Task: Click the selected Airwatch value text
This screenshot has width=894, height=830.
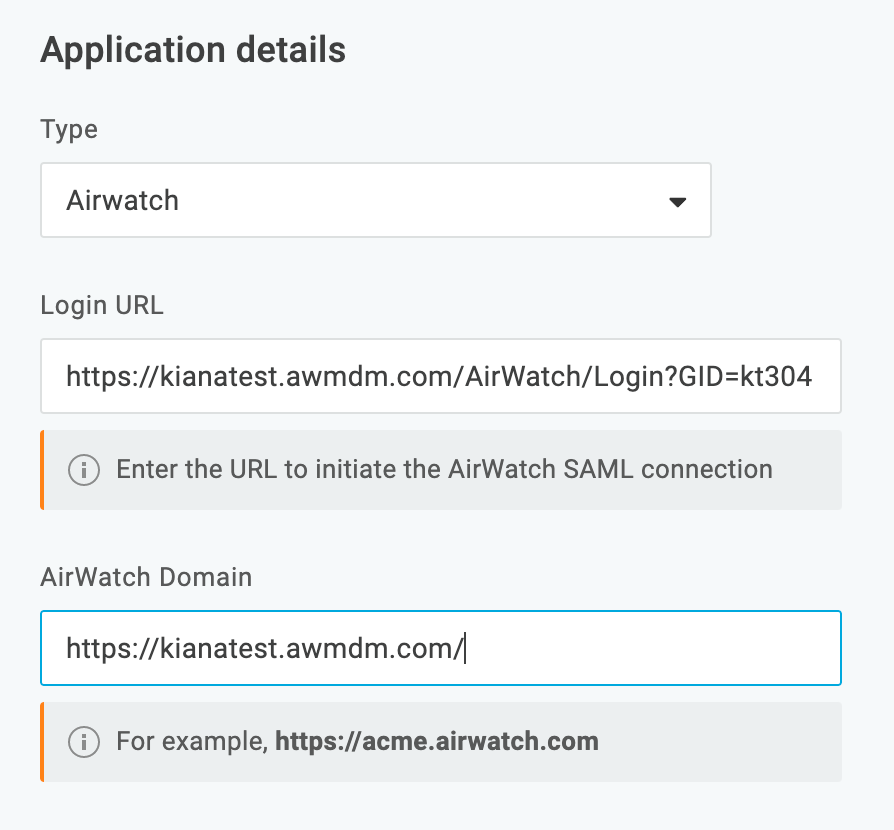Action: coord(122,200)
